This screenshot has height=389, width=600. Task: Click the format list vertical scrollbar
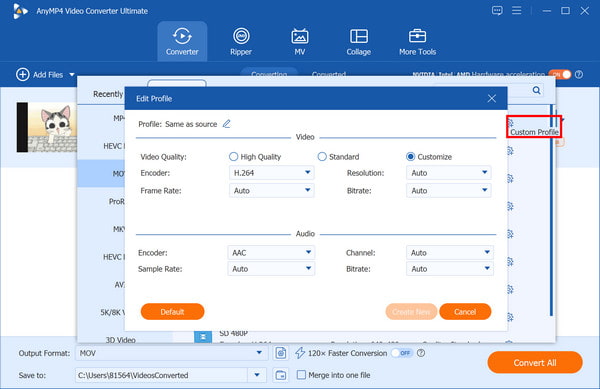coord(551,210)
